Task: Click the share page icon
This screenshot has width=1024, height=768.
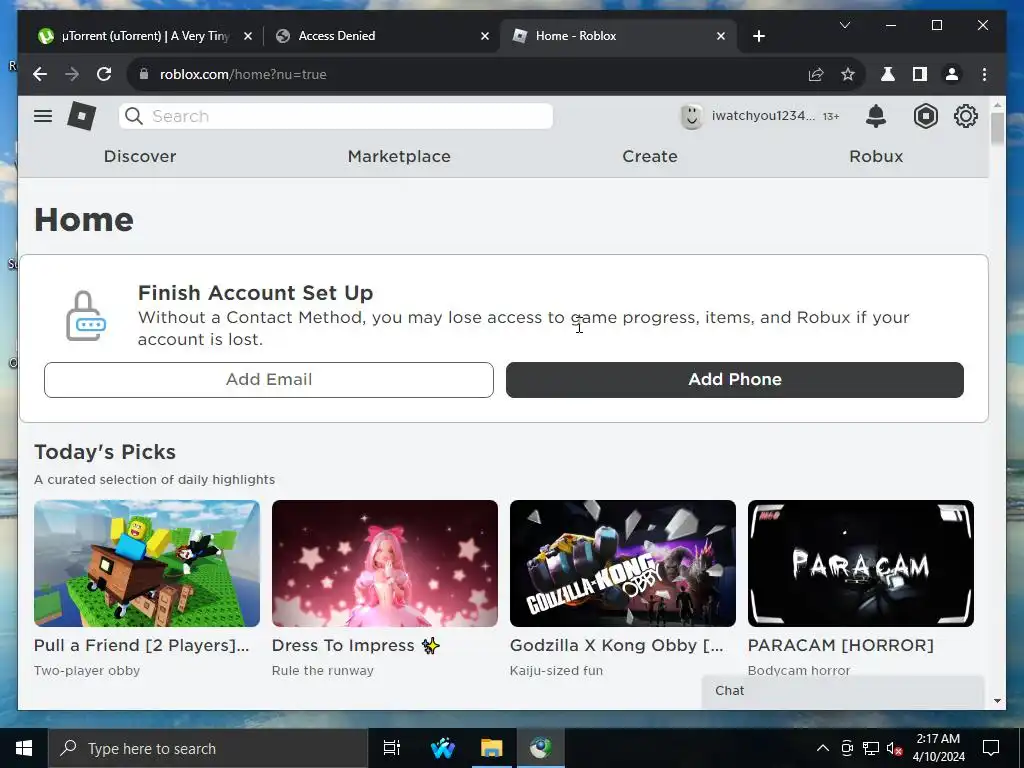Action: 816,74
